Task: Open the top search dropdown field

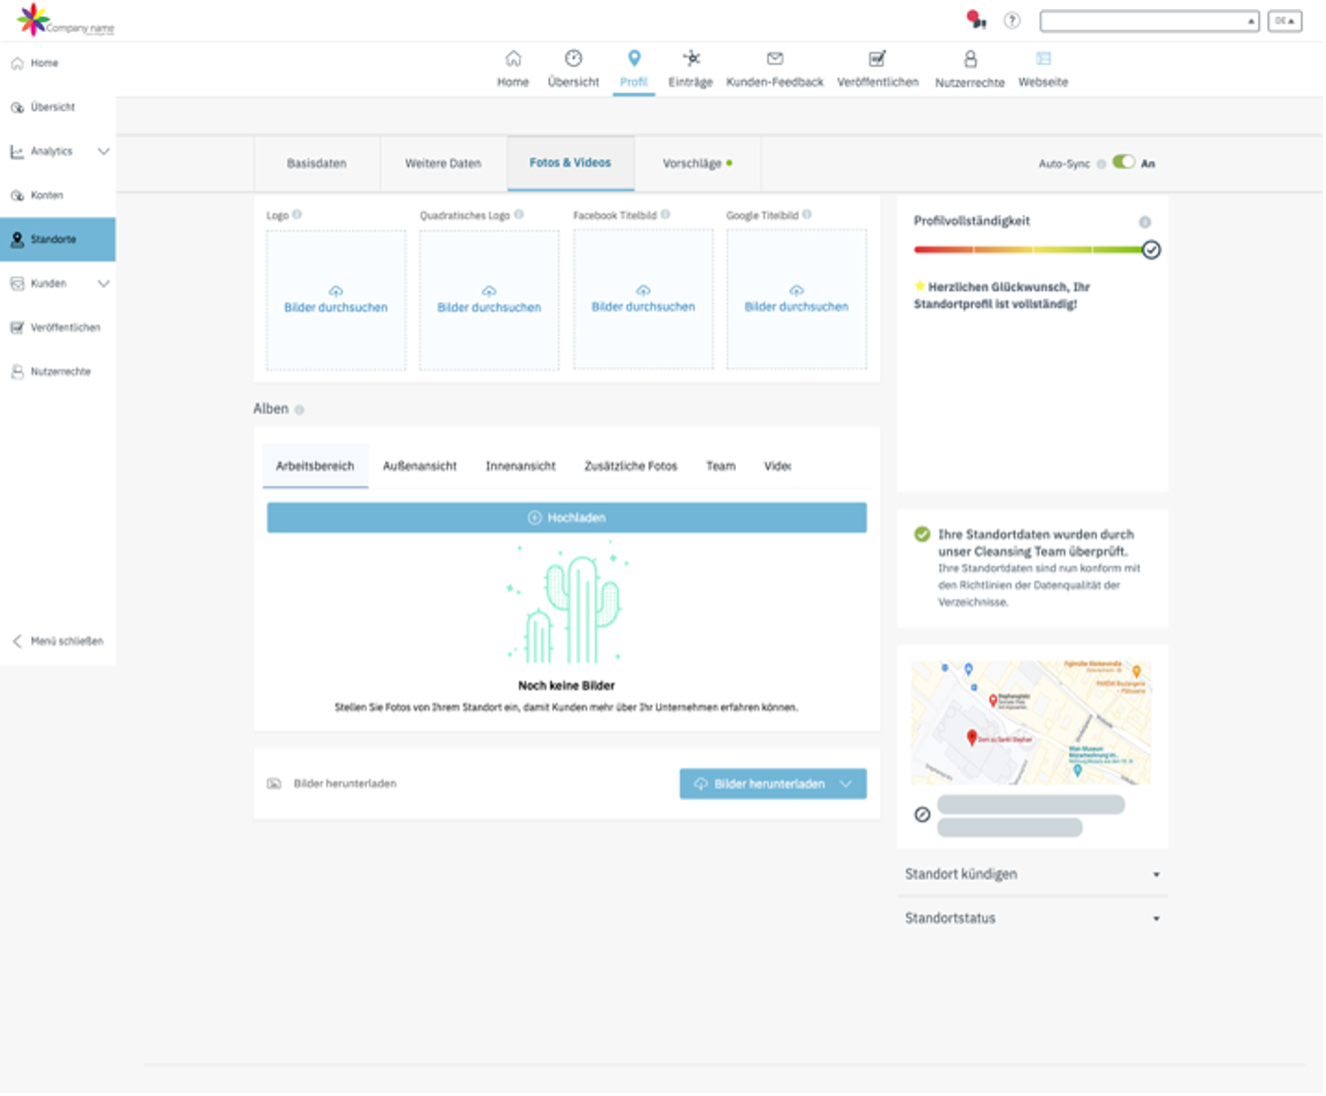Action: (1152, 21)
